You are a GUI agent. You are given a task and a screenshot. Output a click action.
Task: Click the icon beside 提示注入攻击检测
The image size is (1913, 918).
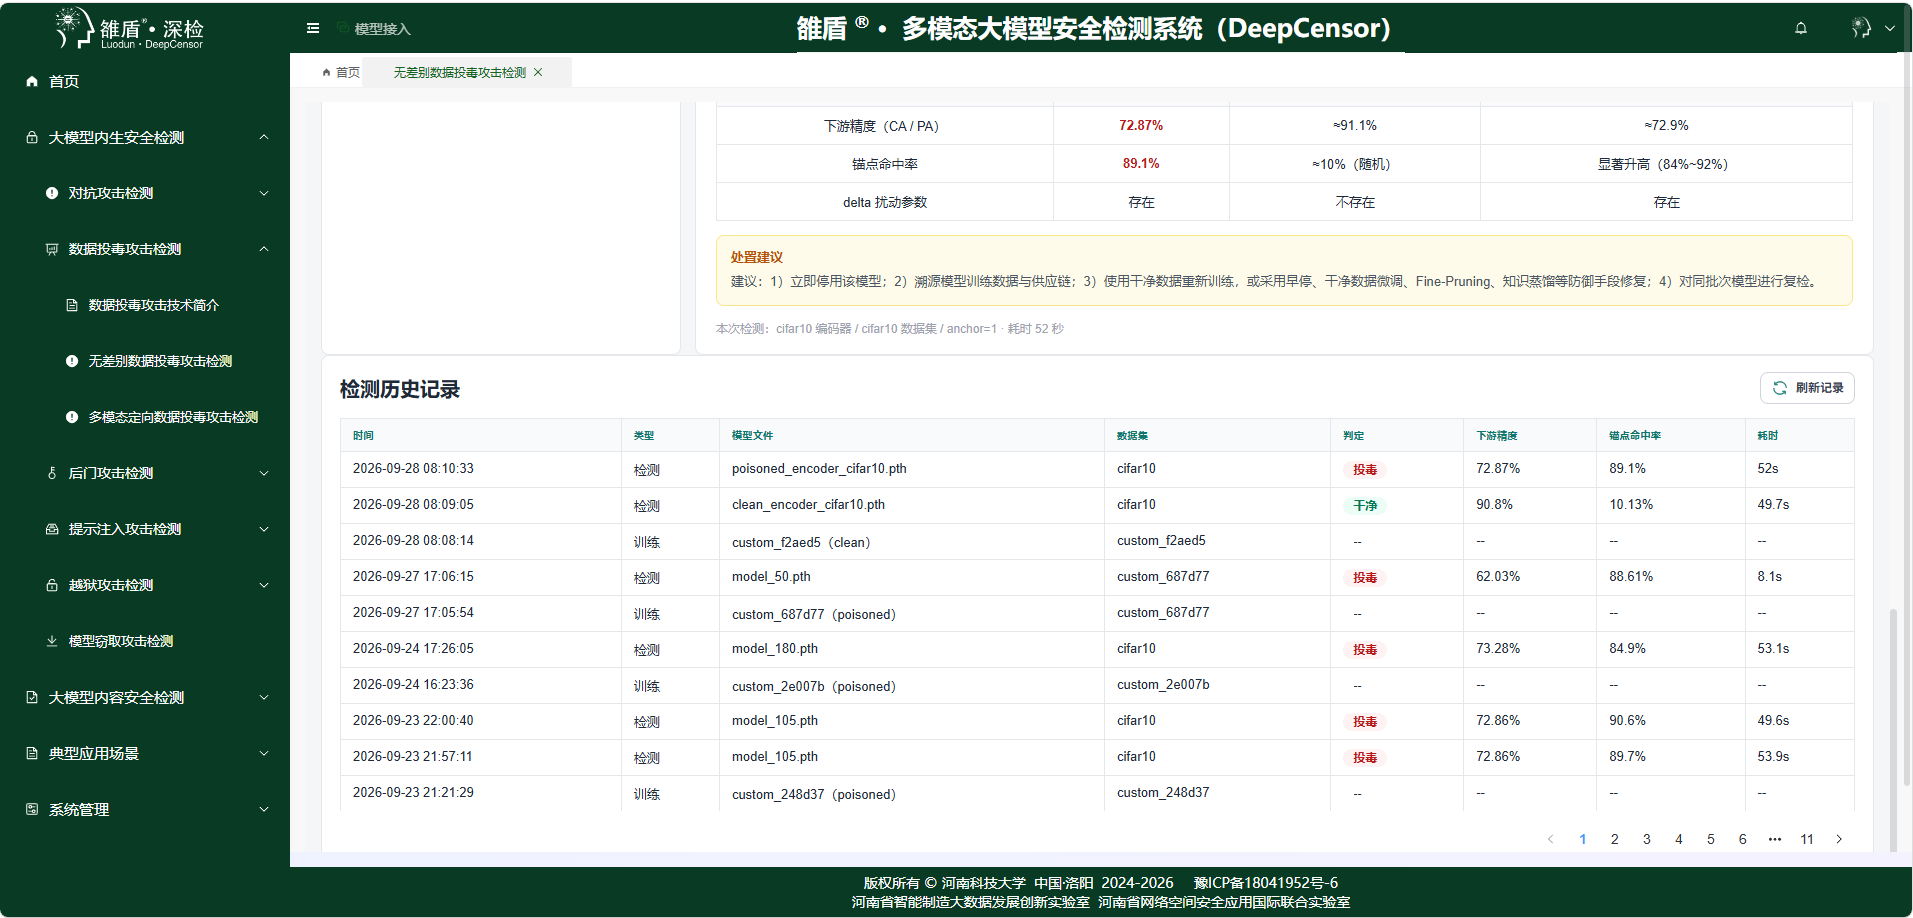[52, 529]
